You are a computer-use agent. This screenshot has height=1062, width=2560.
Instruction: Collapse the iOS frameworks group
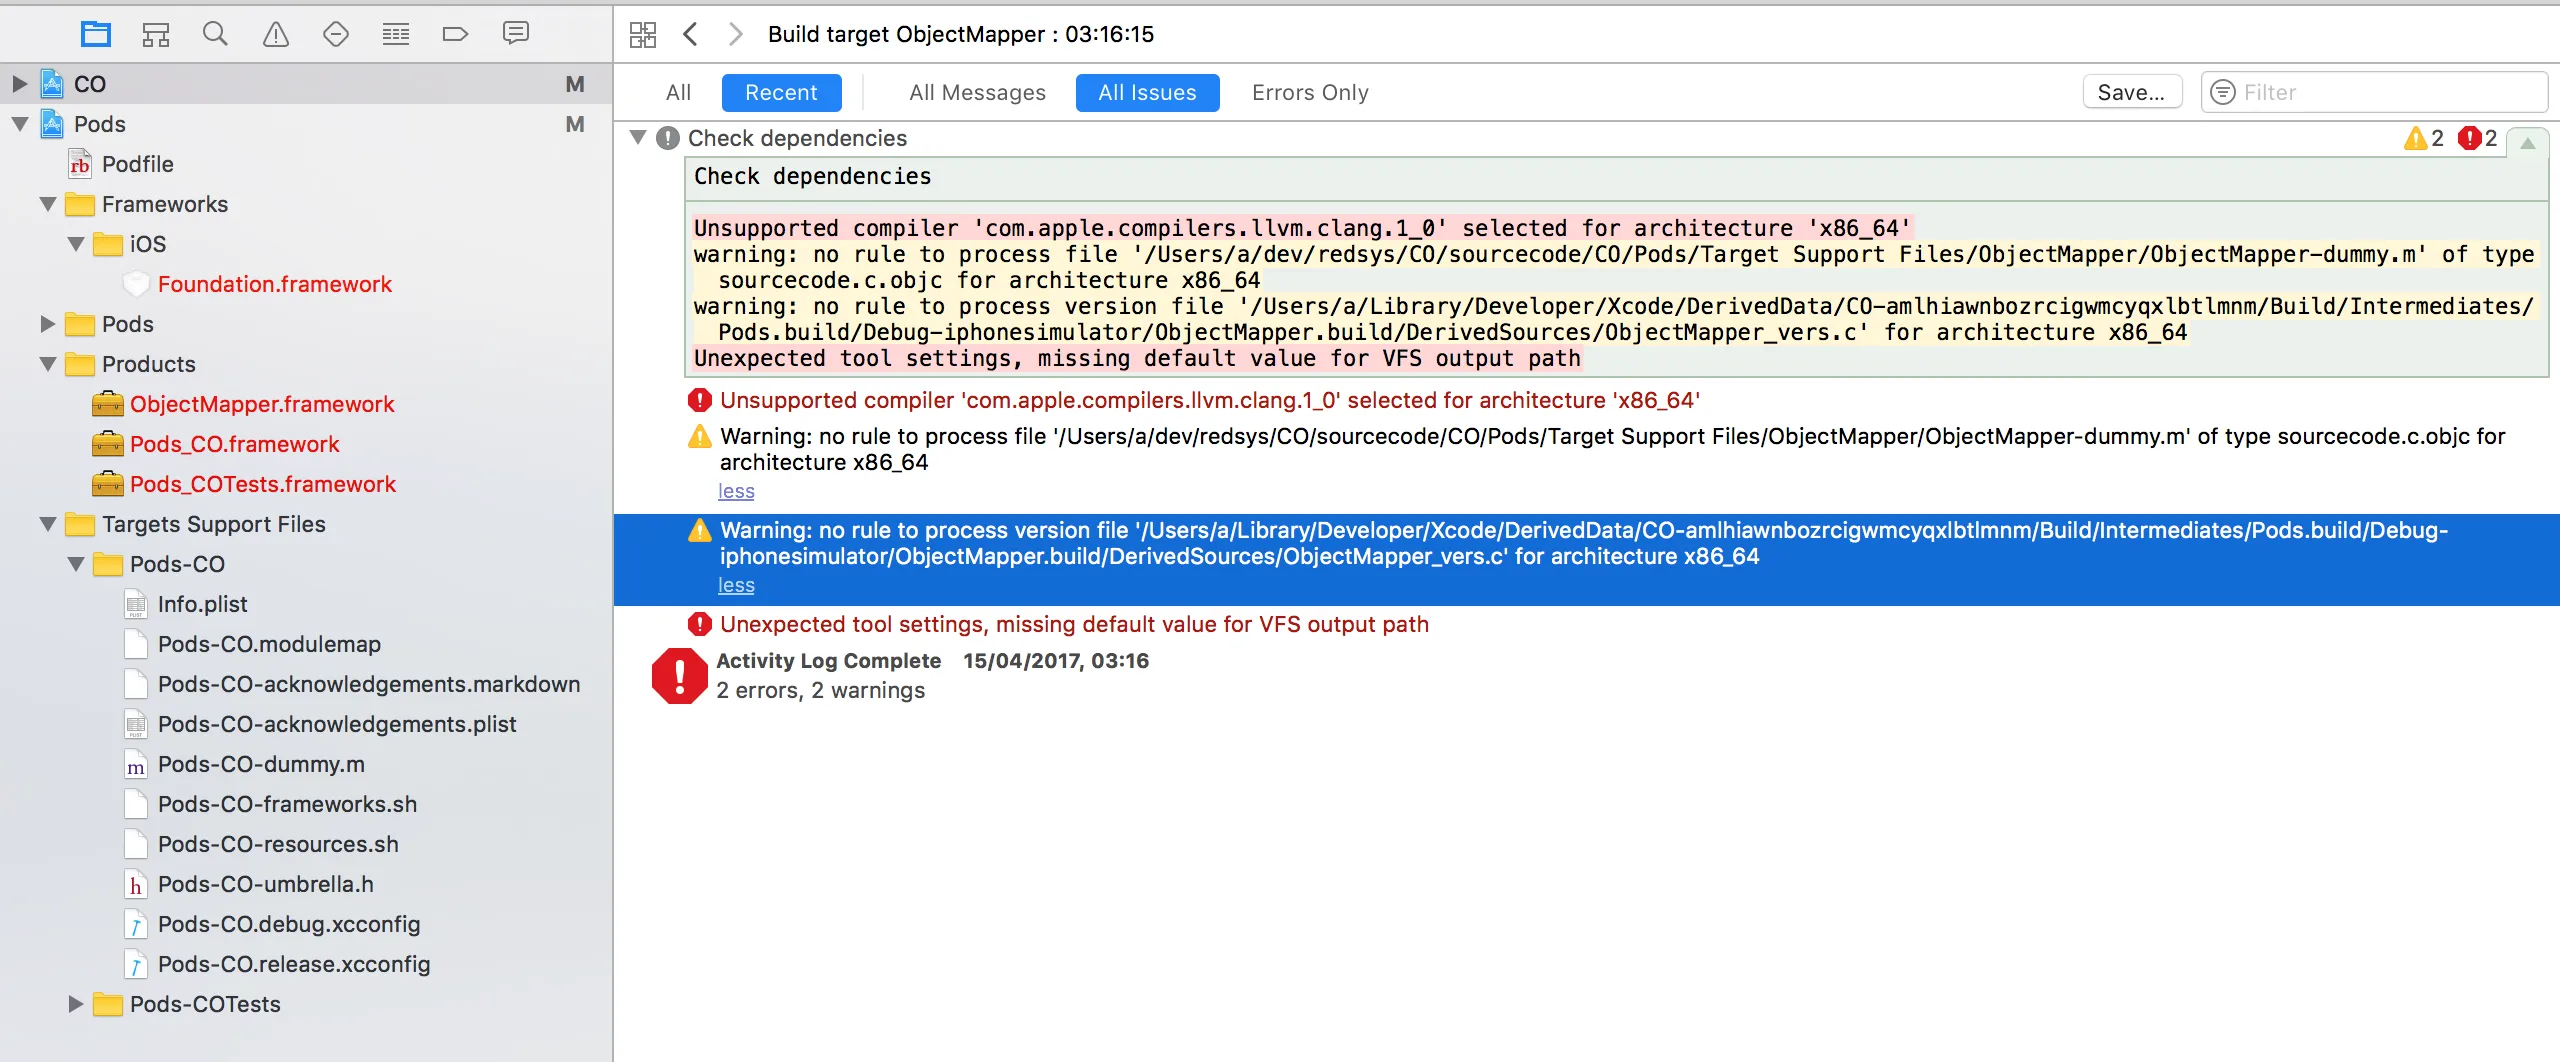click(x=75, y=244)
